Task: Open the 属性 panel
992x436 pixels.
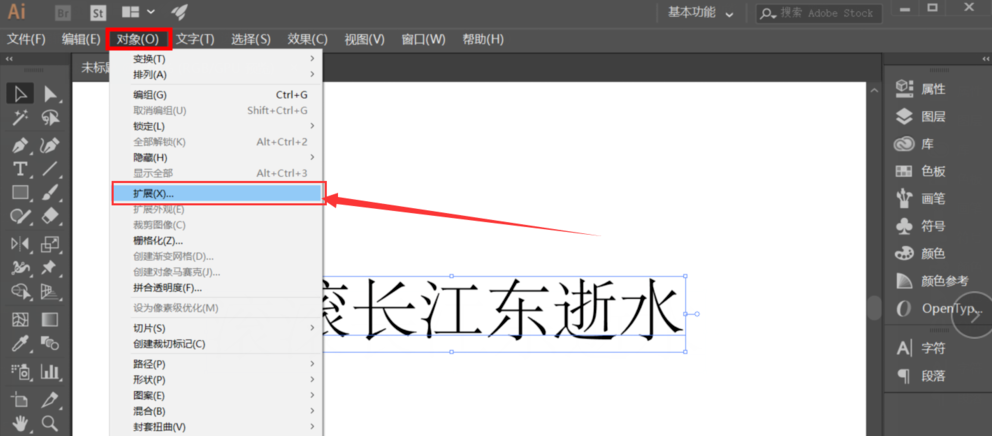Action: (x=922, y=89)
